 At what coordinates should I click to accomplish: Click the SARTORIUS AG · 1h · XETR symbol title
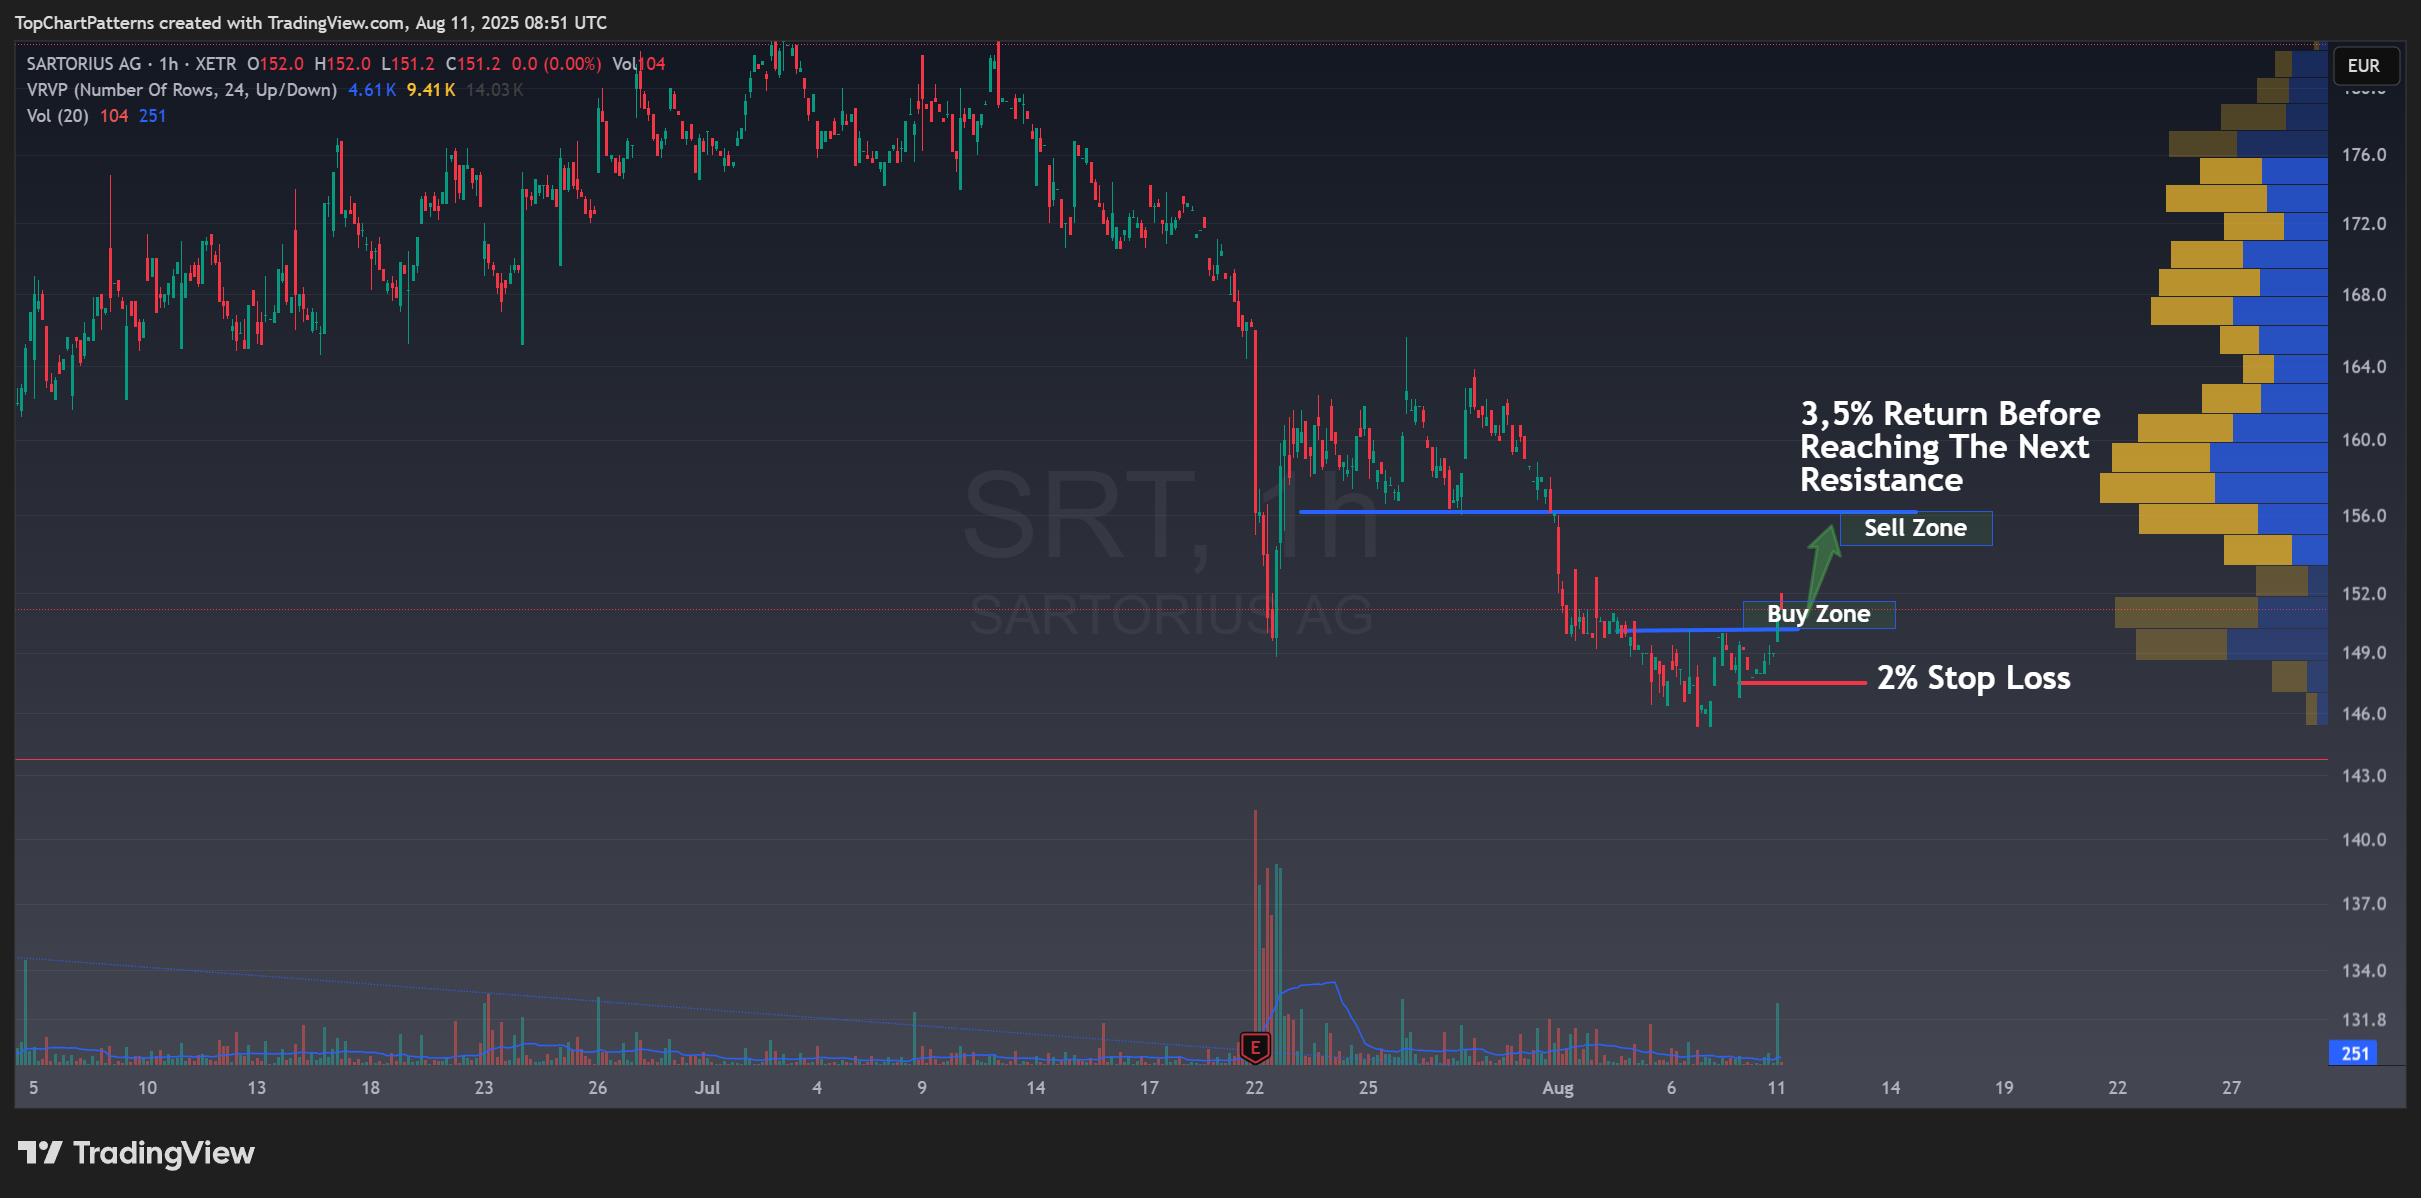(131, 64)
